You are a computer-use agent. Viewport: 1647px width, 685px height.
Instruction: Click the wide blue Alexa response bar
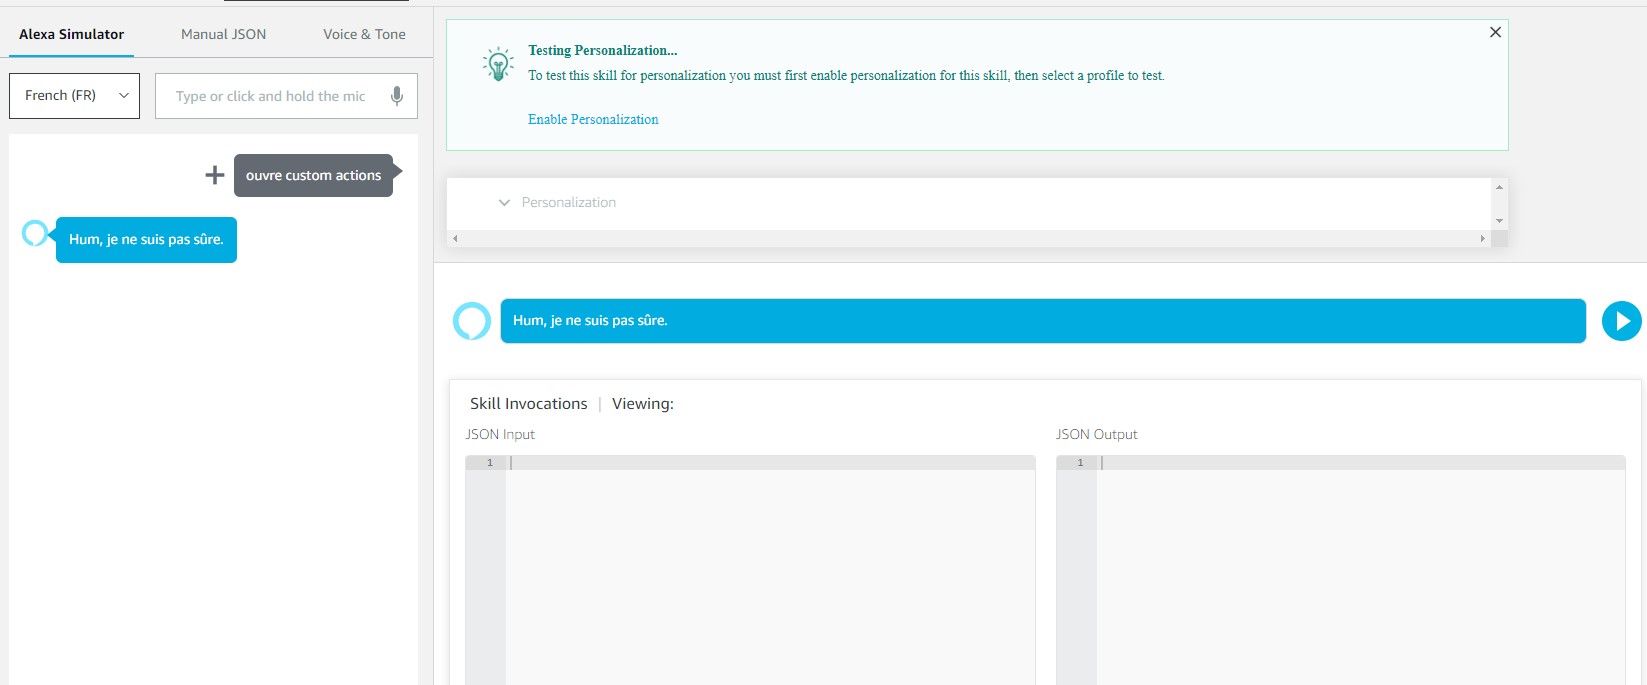pos(1043,321)
